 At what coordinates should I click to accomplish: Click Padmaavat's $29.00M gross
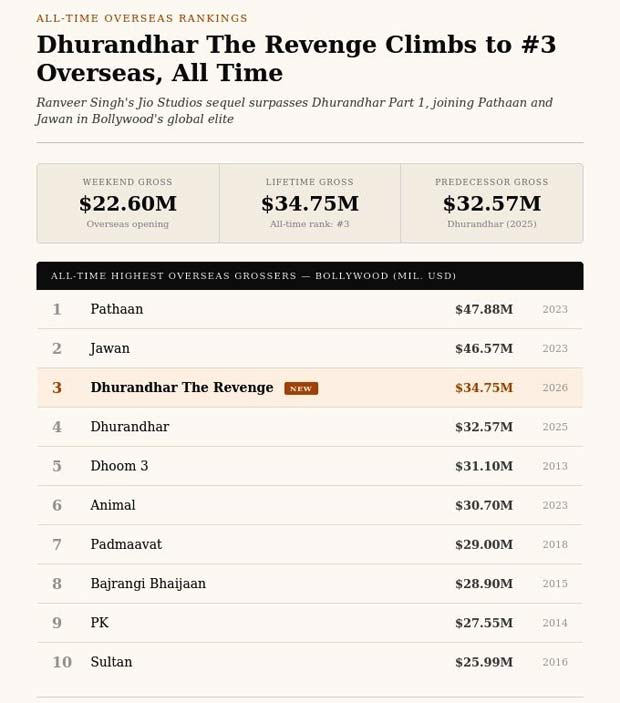tap(484, 545)
